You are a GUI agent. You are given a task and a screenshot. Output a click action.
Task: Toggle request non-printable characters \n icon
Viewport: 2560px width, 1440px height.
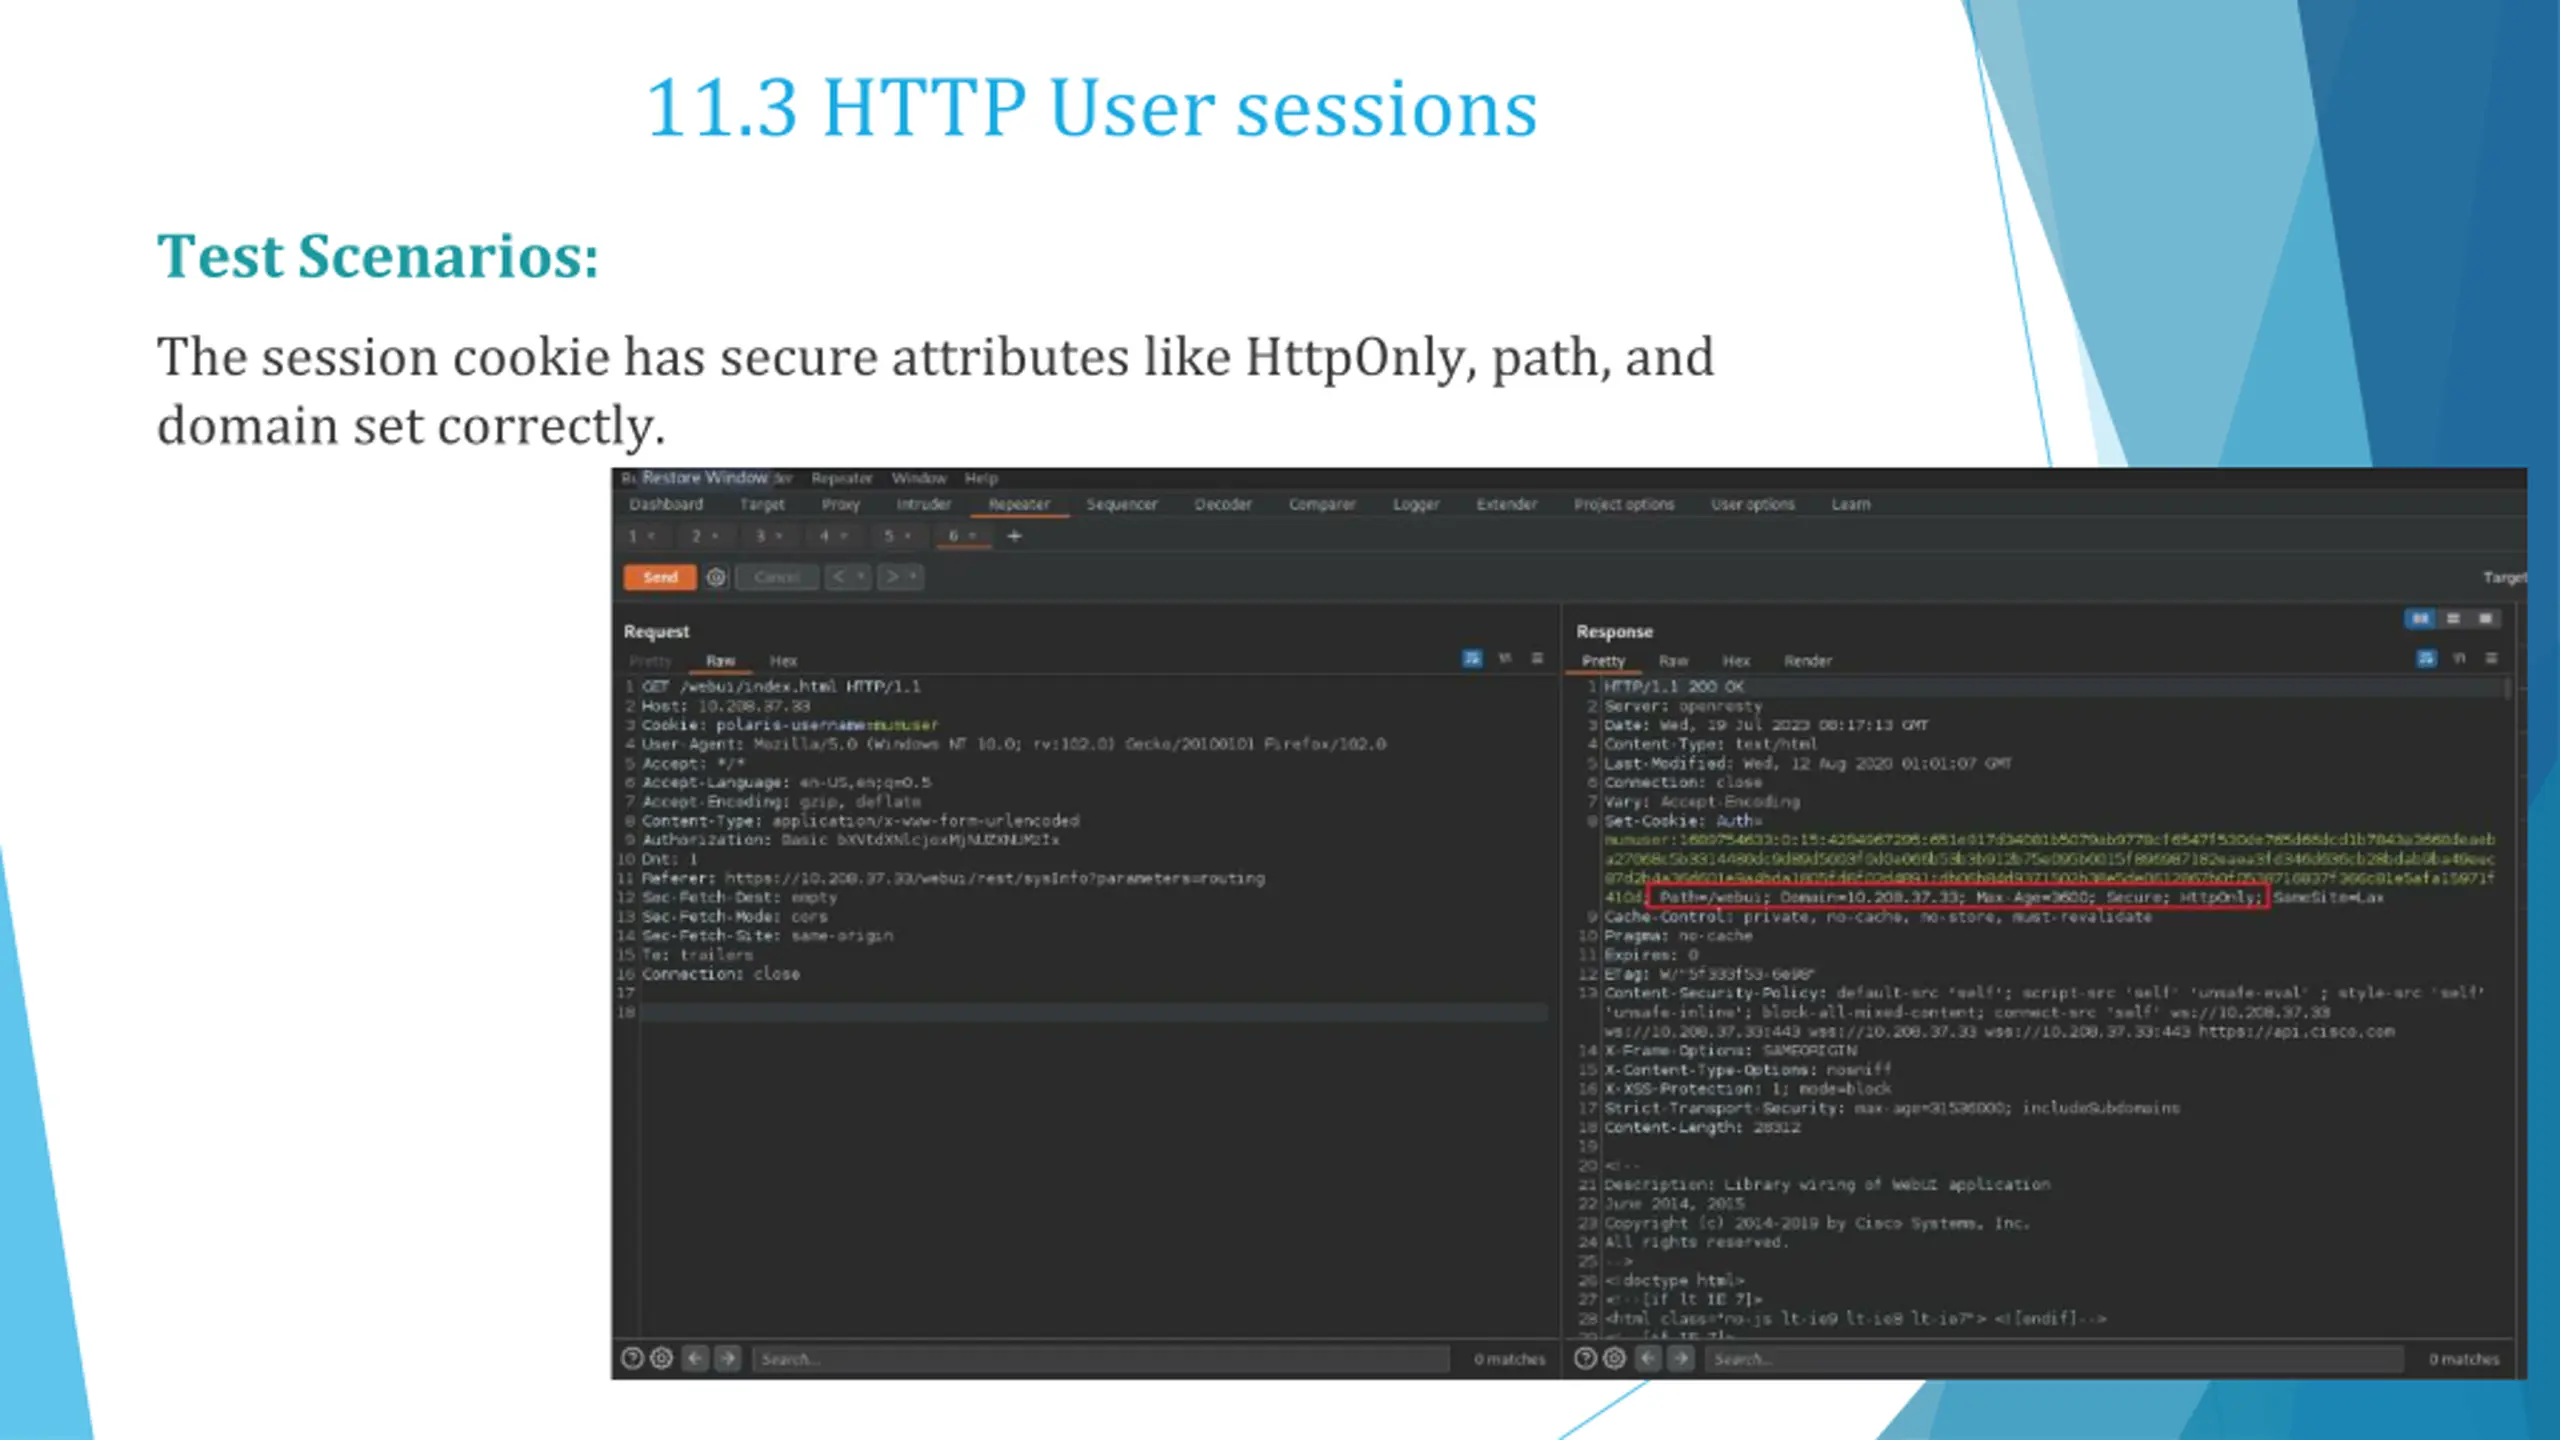click(1505, 658)
